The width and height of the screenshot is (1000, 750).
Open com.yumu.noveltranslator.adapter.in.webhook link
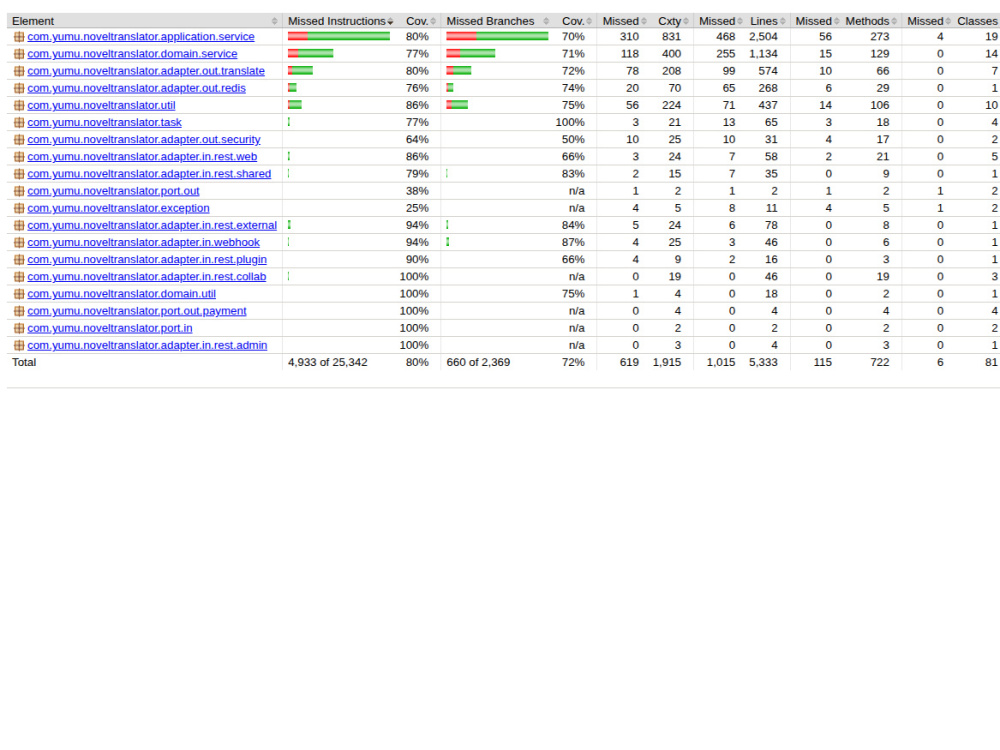coord(143,243)
